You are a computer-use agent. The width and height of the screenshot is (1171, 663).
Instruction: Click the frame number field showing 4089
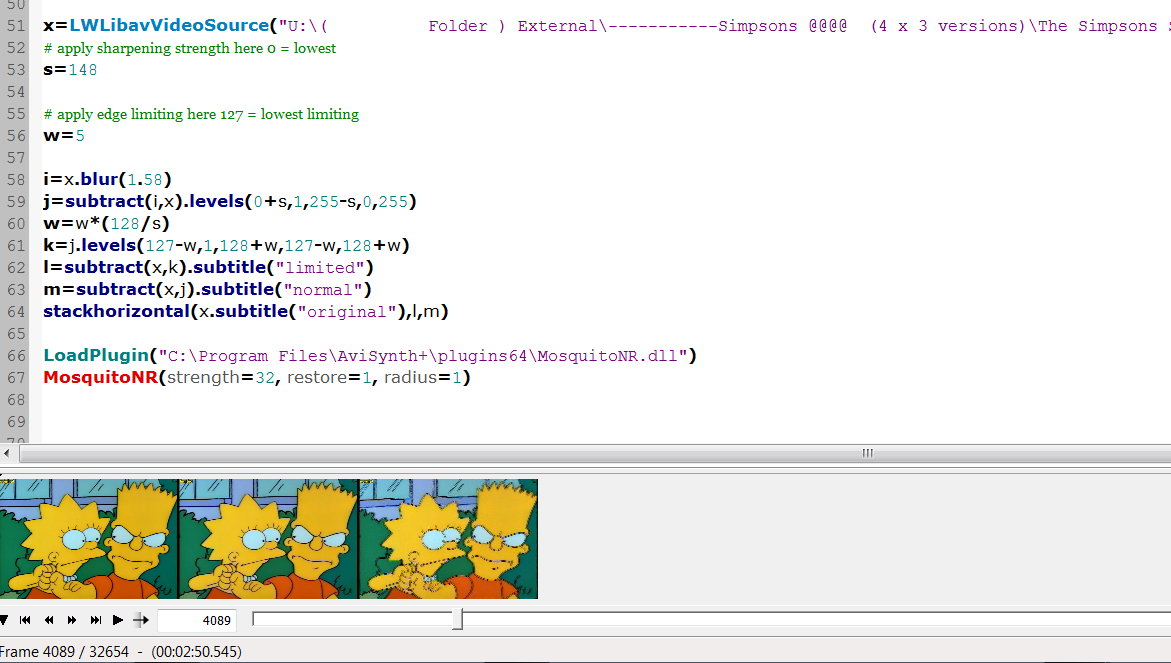click(x=196, y=620)
